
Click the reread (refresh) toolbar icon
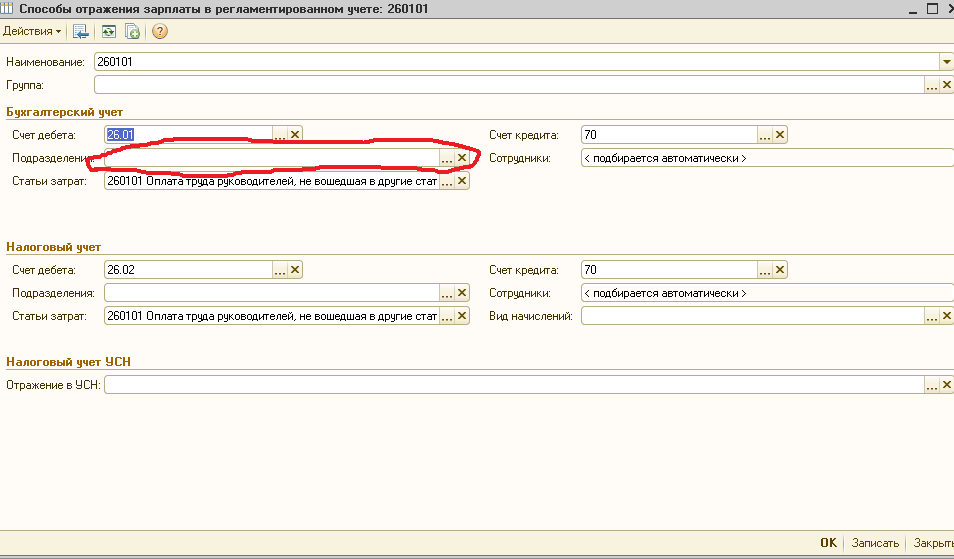pyautogui.click(x=108, y=32)
